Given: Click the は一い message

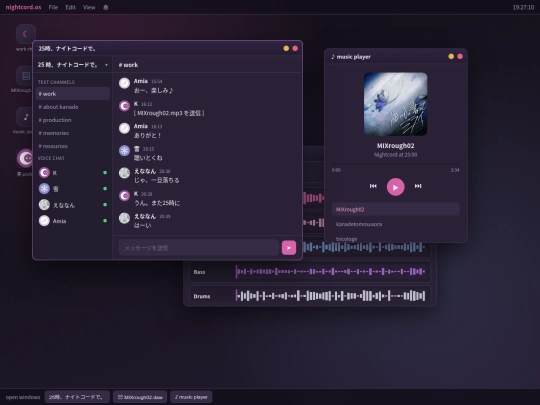Looking at the screenshot, I should point(142,225).
